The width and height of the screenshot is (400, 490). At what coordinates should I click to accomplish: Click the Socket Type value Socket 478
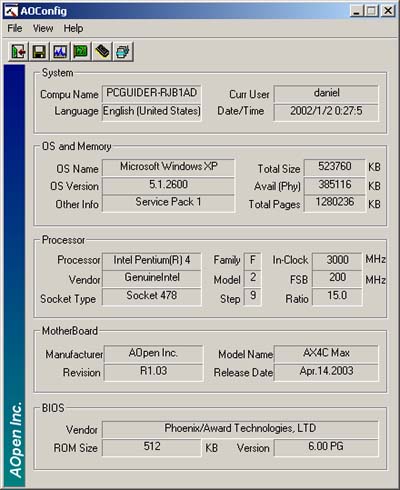tap(152, 297)
